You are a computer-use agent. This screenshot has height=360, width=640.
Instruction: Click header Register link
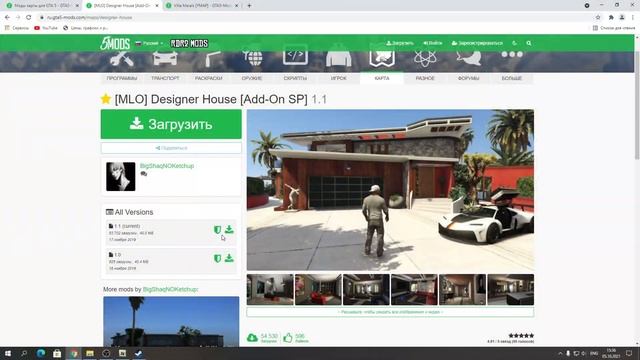(x=477, y=43)
